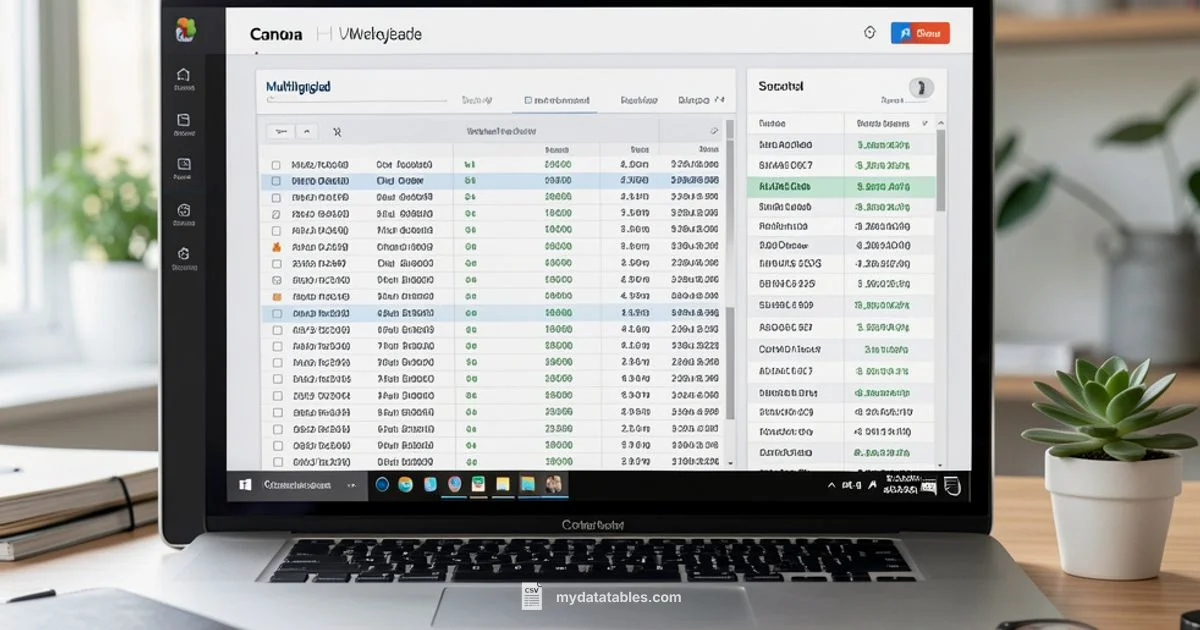This screenshot has width=1200, height=630.
Task: Click the edit icon on the table header row
Action: (713, 131)
